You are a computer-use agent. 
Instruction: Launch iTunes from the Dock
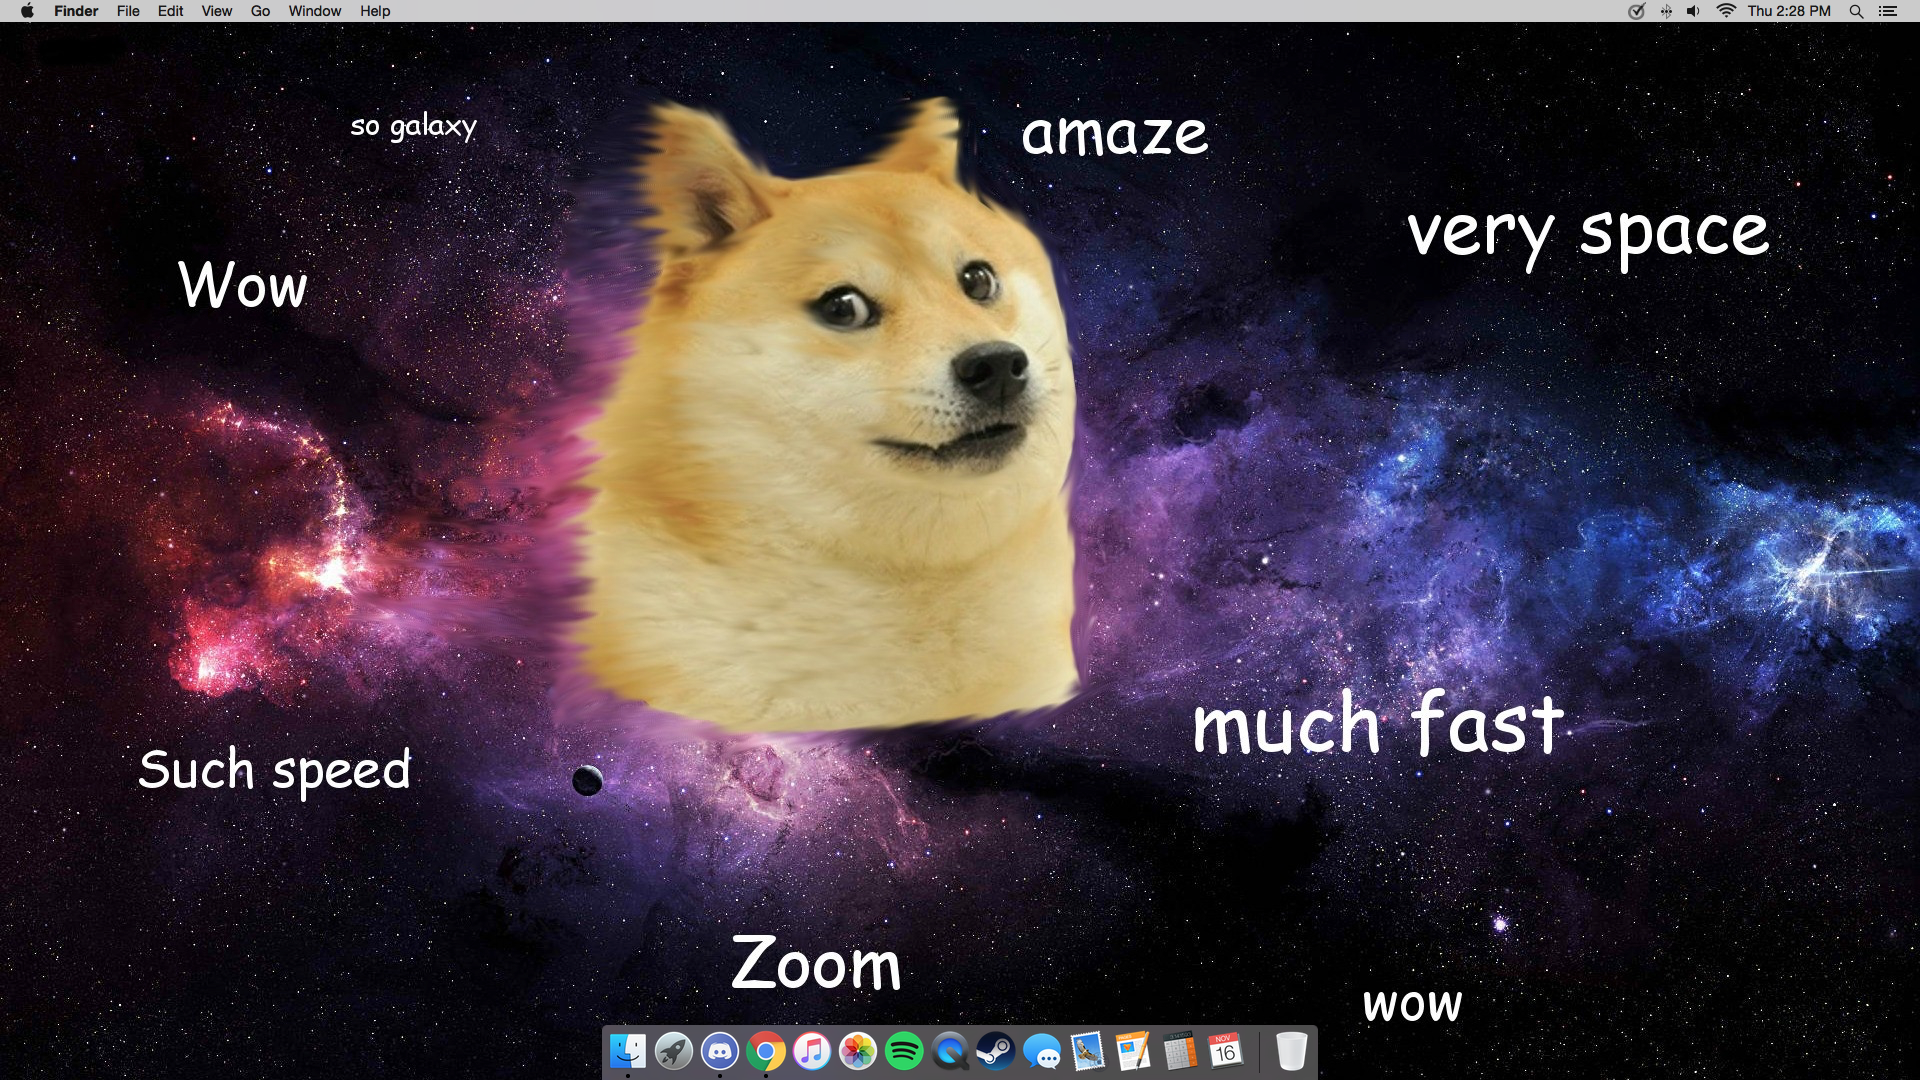point(812,1051)
